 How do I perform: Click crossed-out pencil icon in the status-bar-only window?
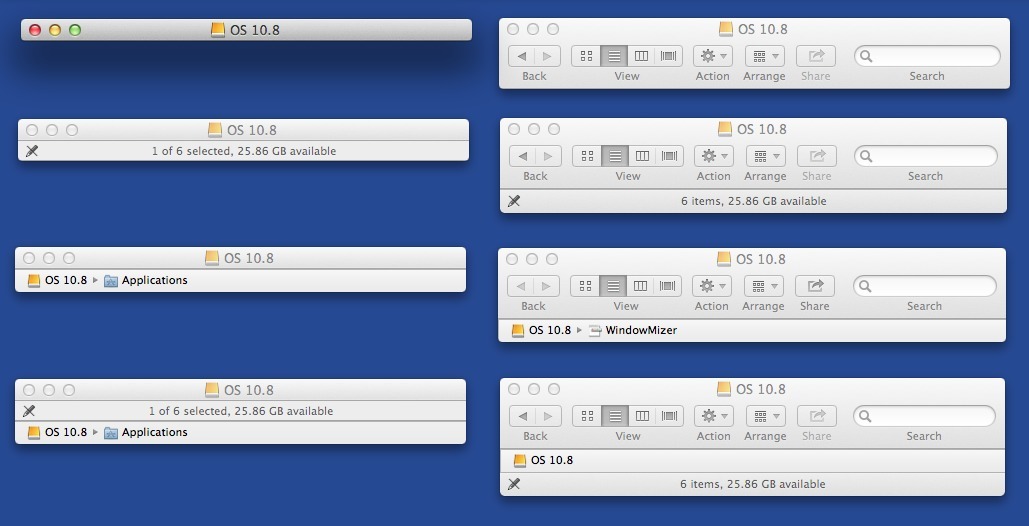(x=31, y=151)
